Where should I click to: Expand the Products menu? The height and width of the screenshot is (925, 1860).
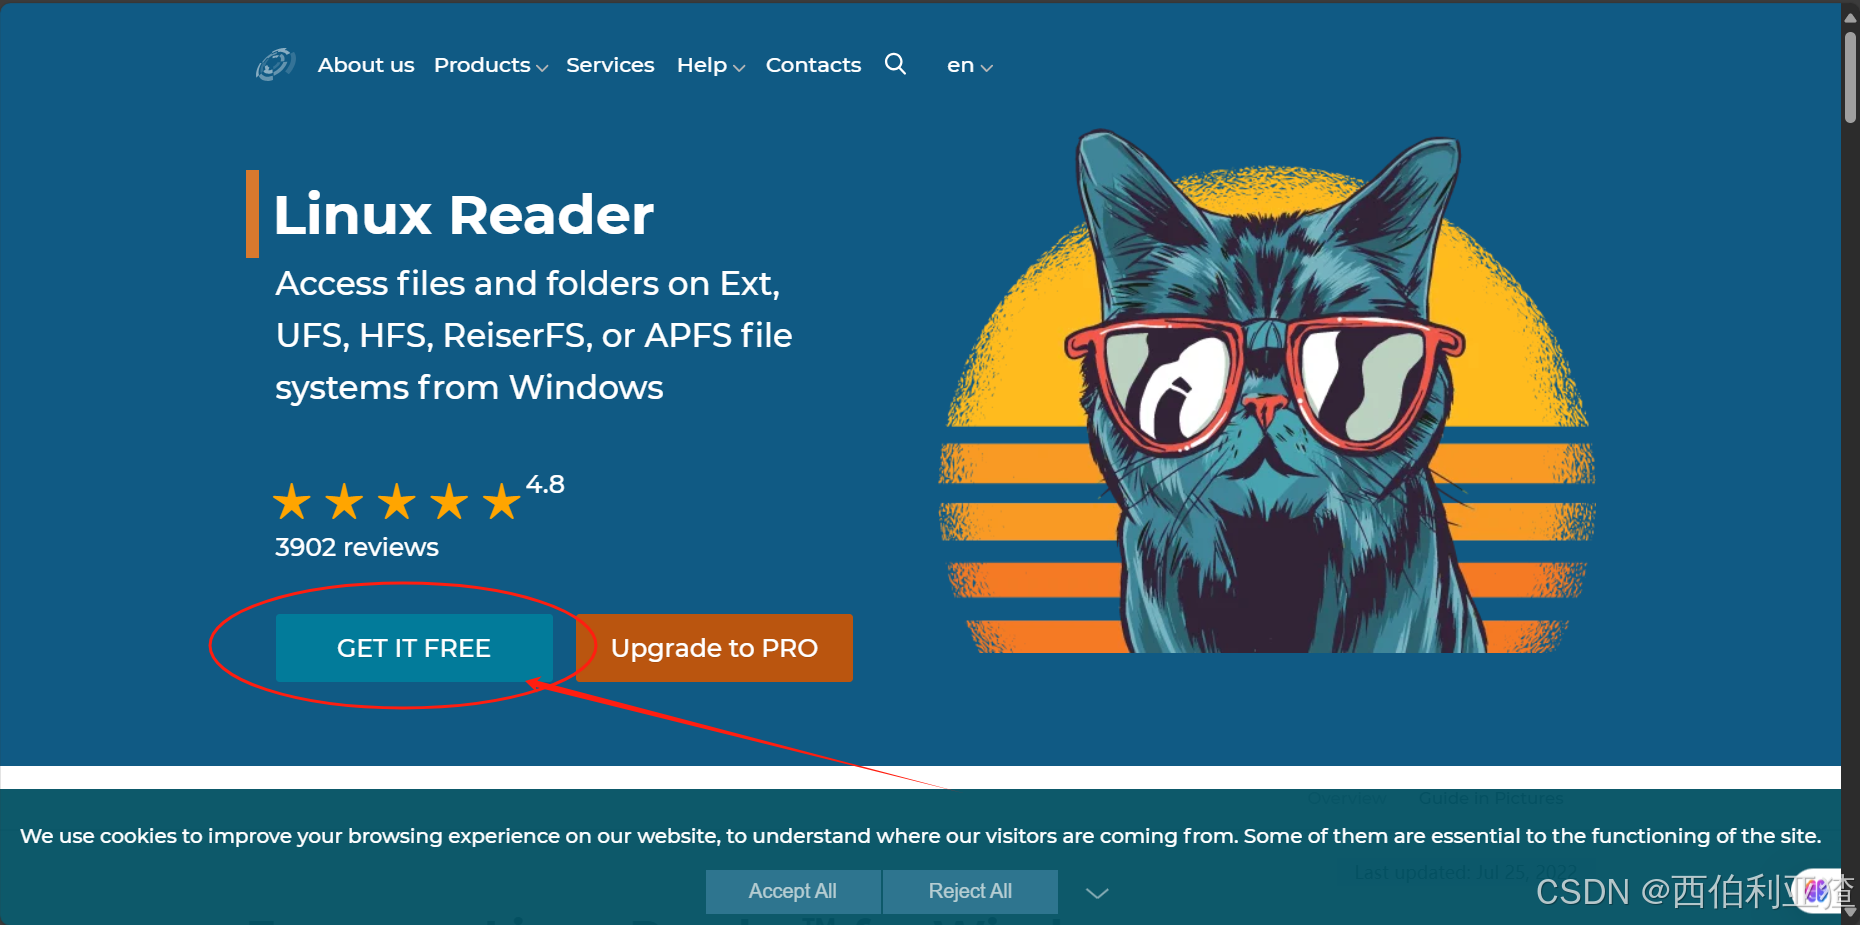490,65
